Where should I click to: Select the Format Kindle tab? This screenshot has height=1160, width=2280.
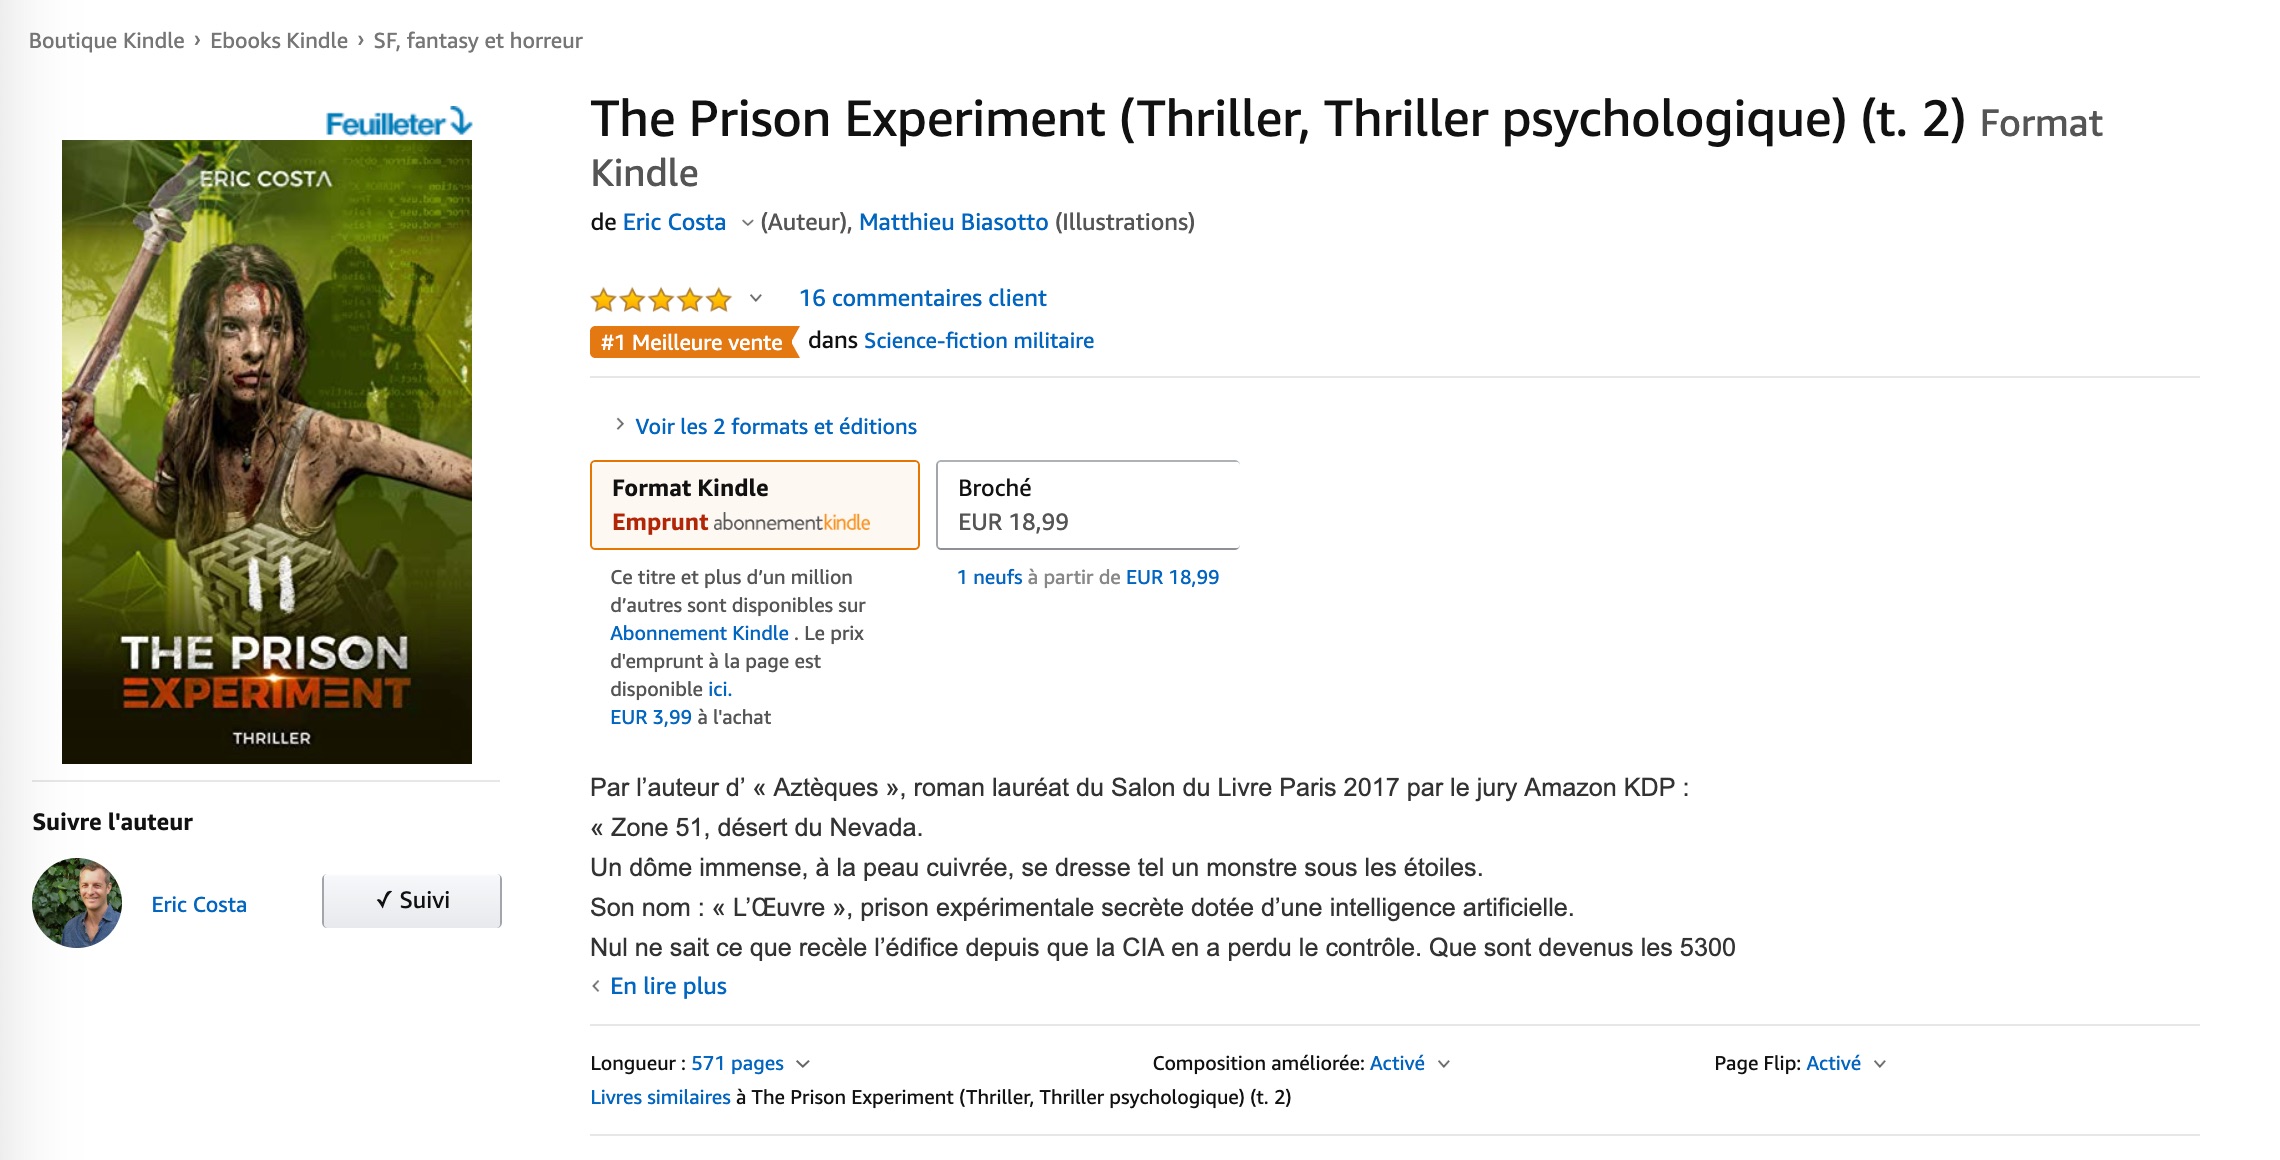tap(755, 505)
